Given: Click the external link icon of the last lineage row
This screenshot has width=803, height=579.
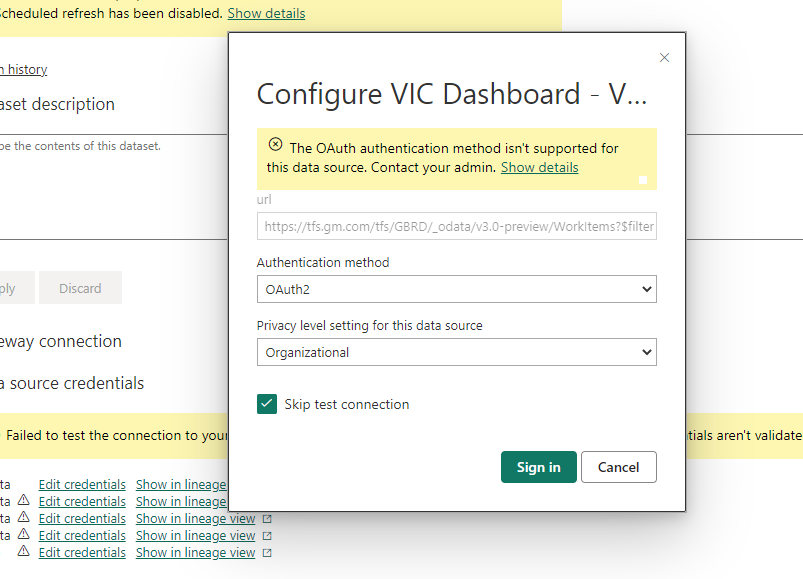Looking at the screenshot, I should [x=267, y=553].
